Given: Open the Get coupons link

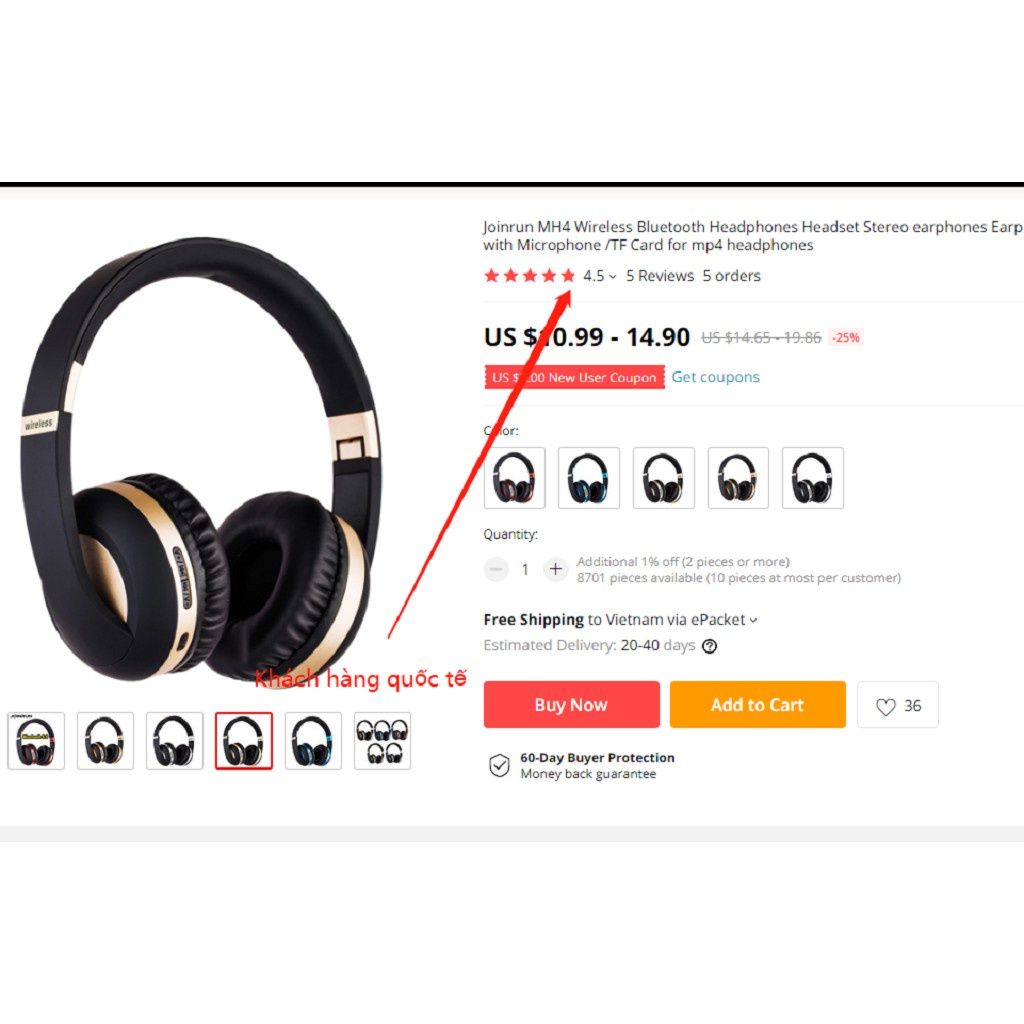Looking at the screenshot, I should 716,377.
